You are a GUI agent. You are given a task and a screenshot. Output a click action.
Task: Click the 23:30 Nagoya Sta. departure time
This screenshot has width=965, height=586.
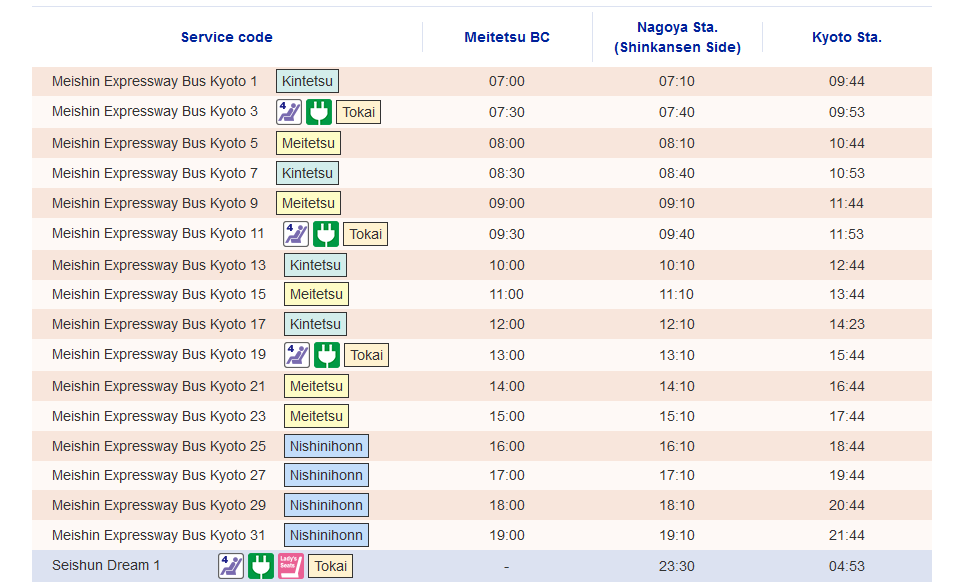(676, 566)
